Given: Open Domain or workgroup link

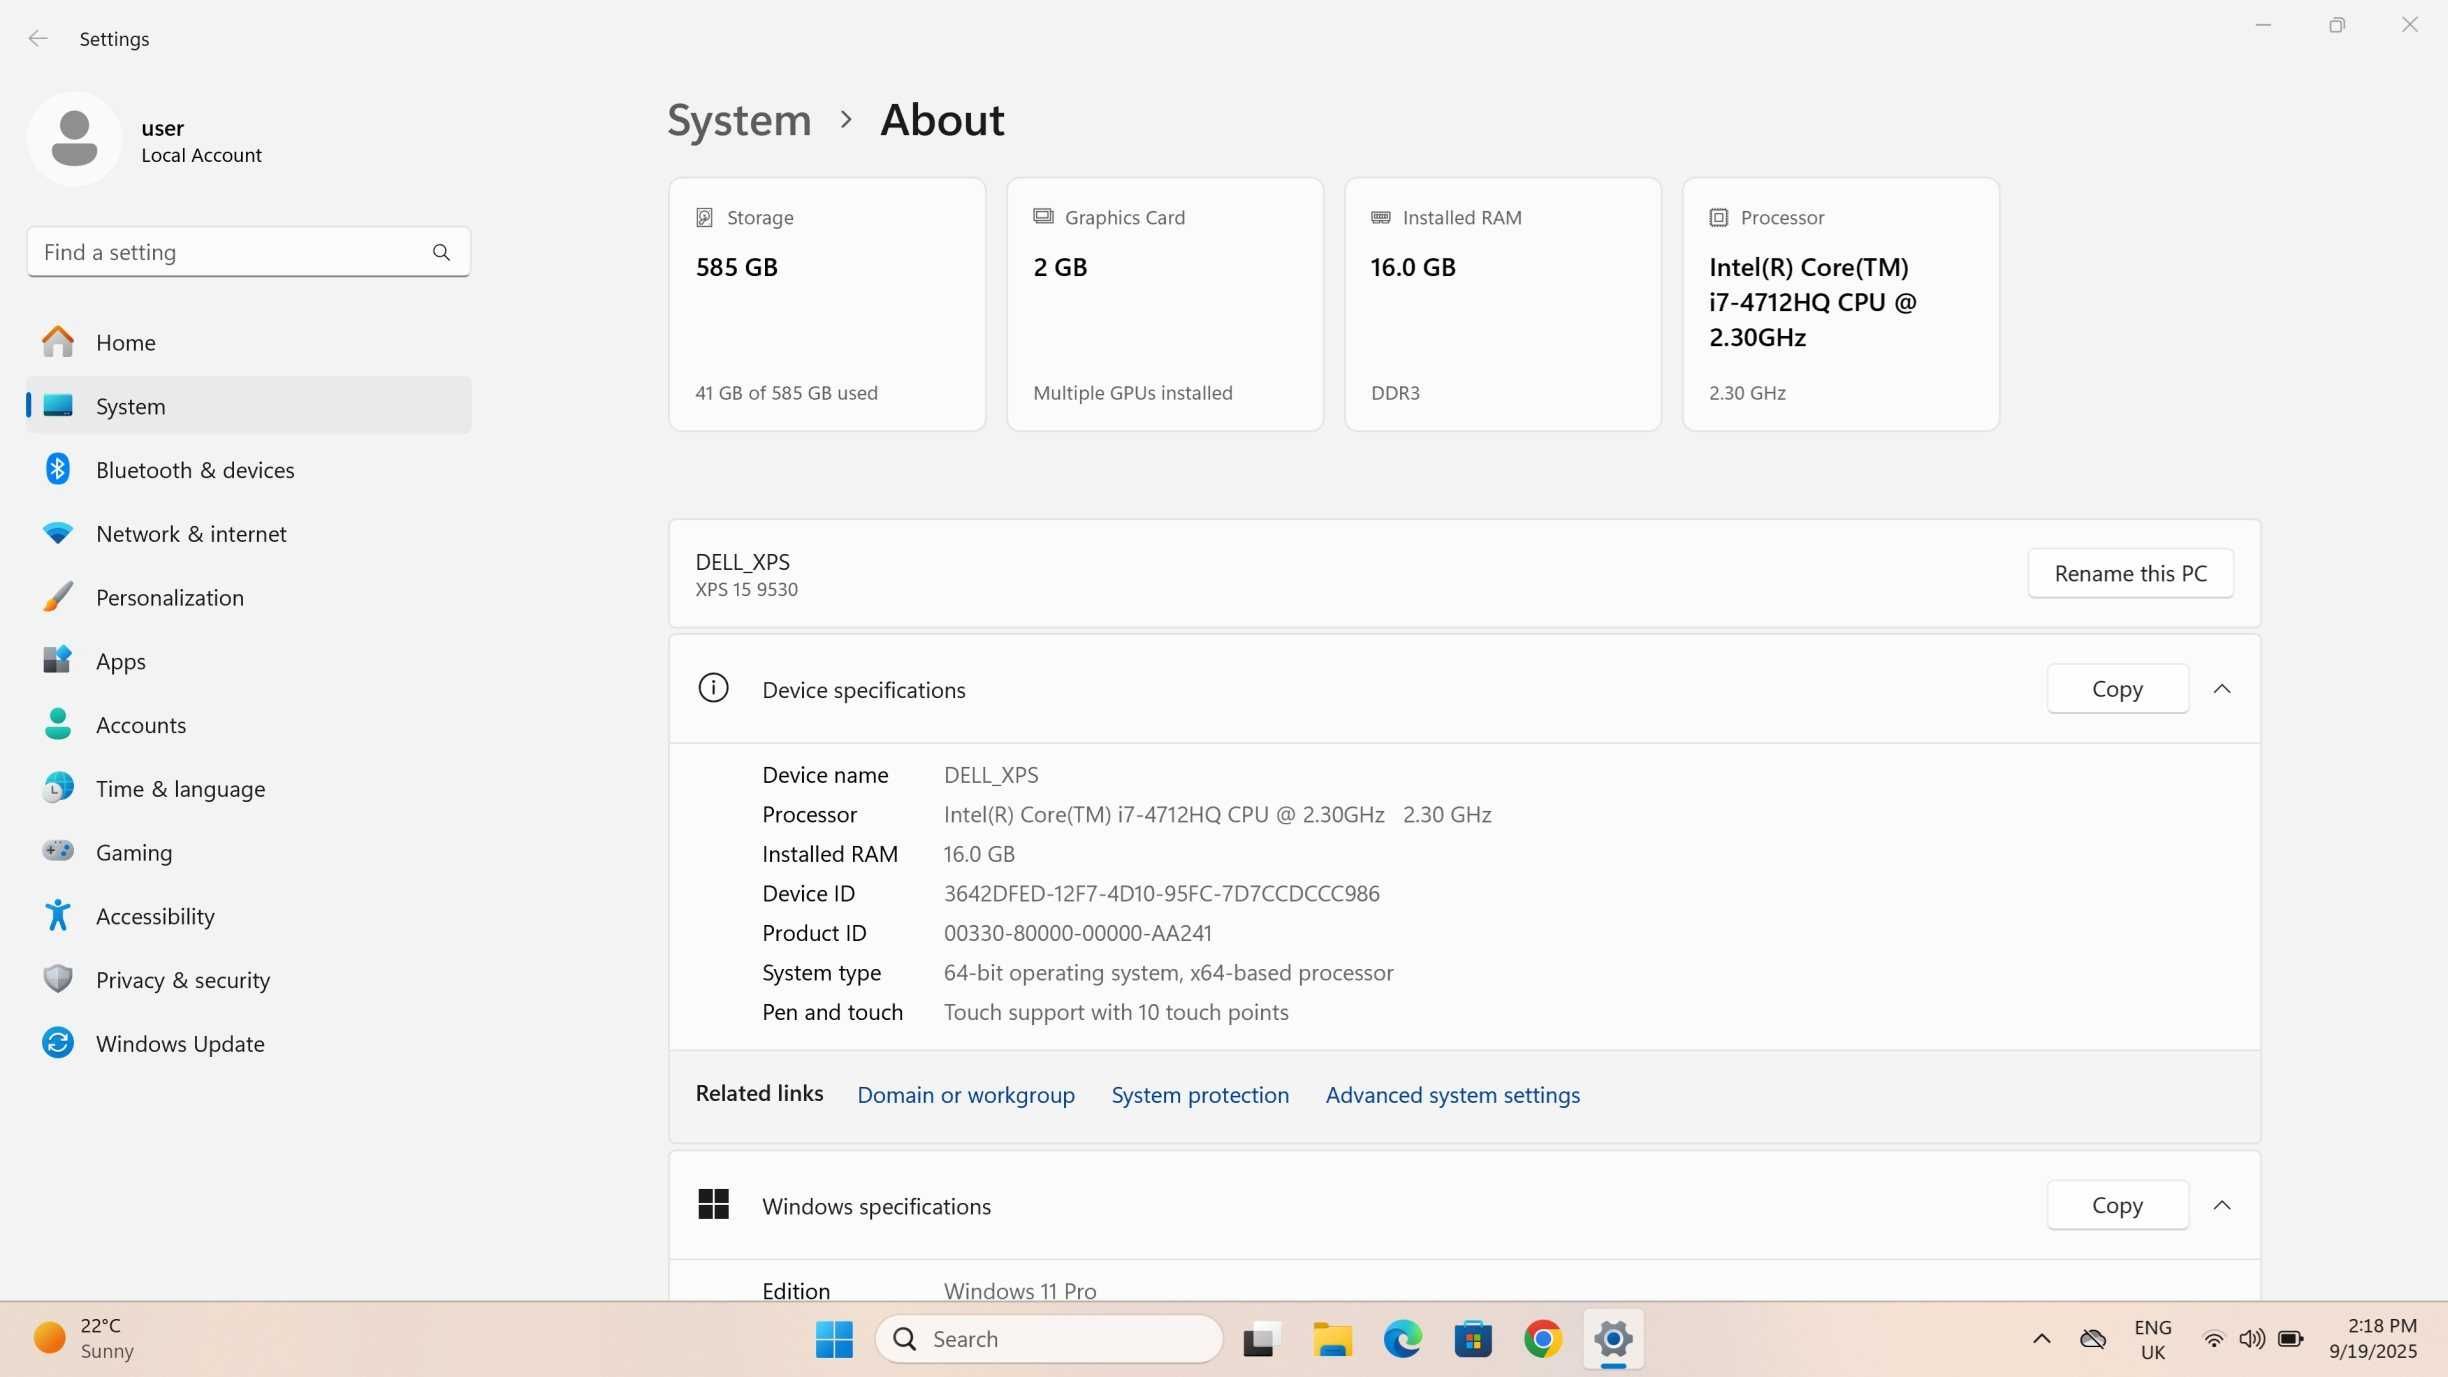Looking at the screenshot, I should 966,1095.
